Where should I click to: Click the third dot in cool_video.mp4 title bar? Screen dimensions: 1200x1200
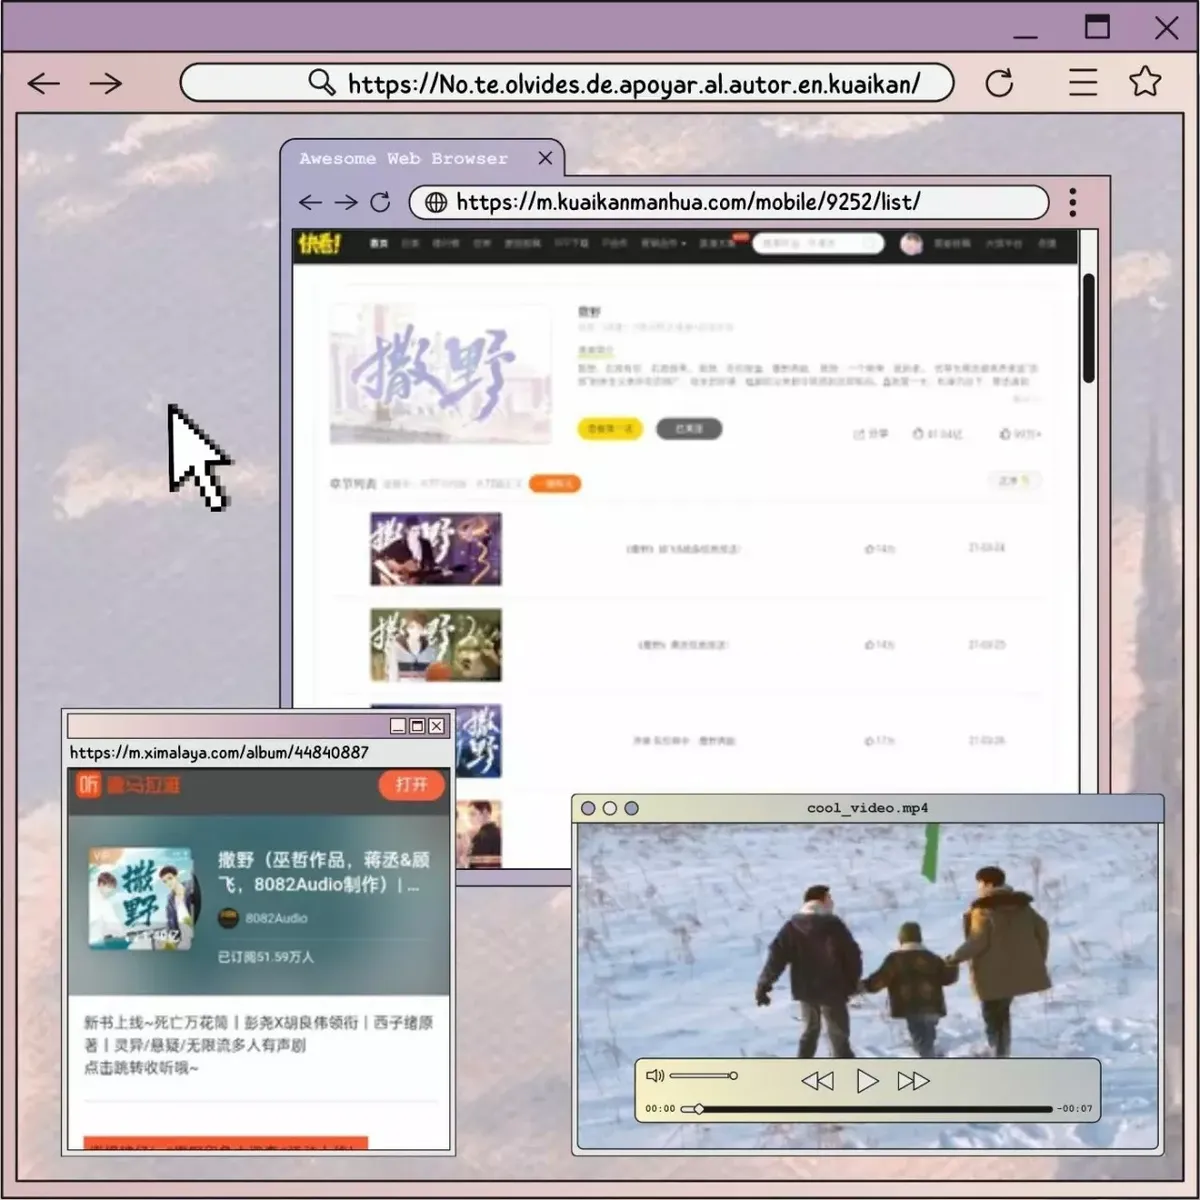pyautogui.click(x=631, y=808)
